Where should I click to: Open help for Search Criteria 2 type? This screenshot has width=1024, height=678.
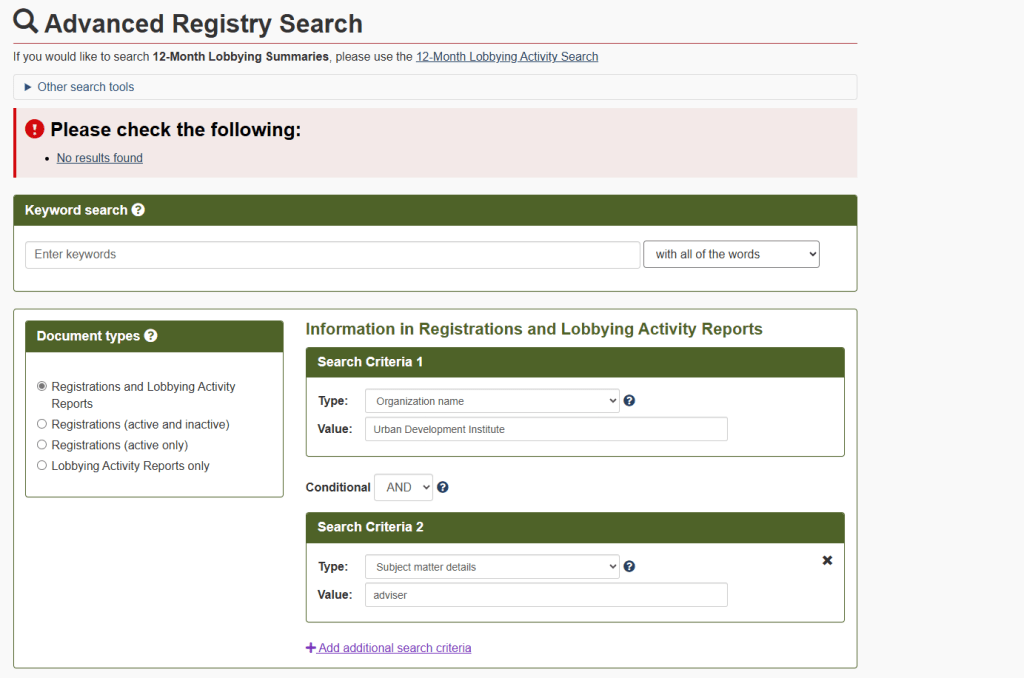629,567
